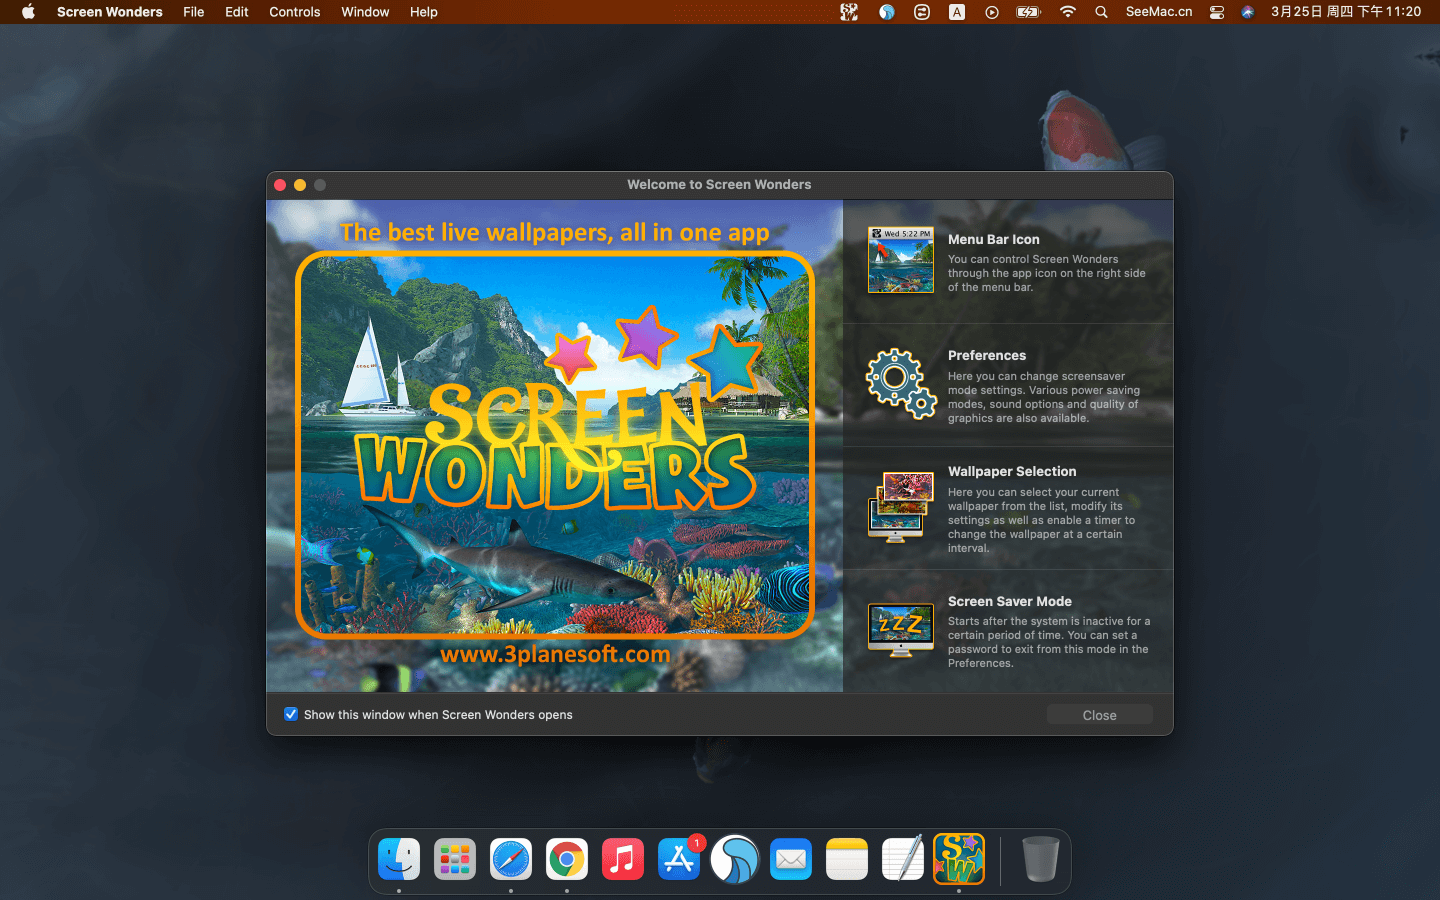Viewport: 1440px width, 900px height.
Task: Click the Menu Bar Icon preview thumbnail
Action: 900,259
